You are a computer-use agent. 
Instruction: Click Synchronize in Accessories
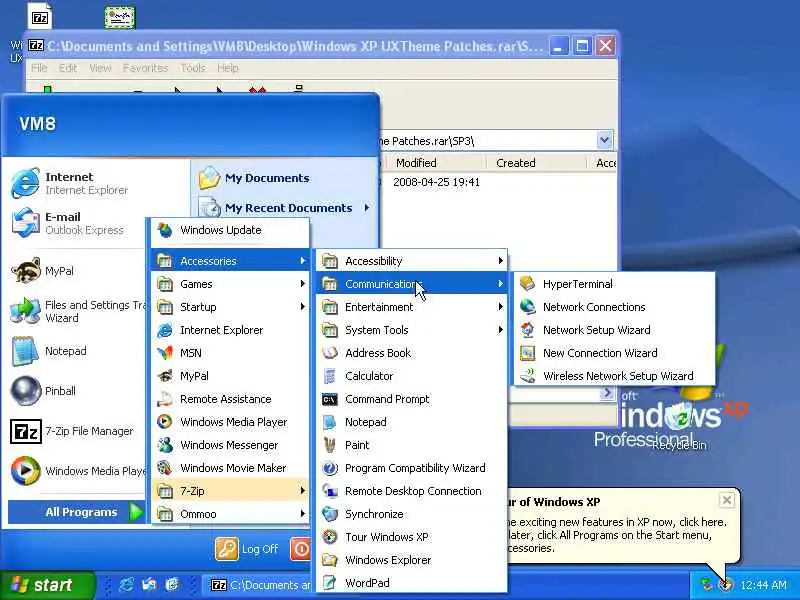pos(412,514)
